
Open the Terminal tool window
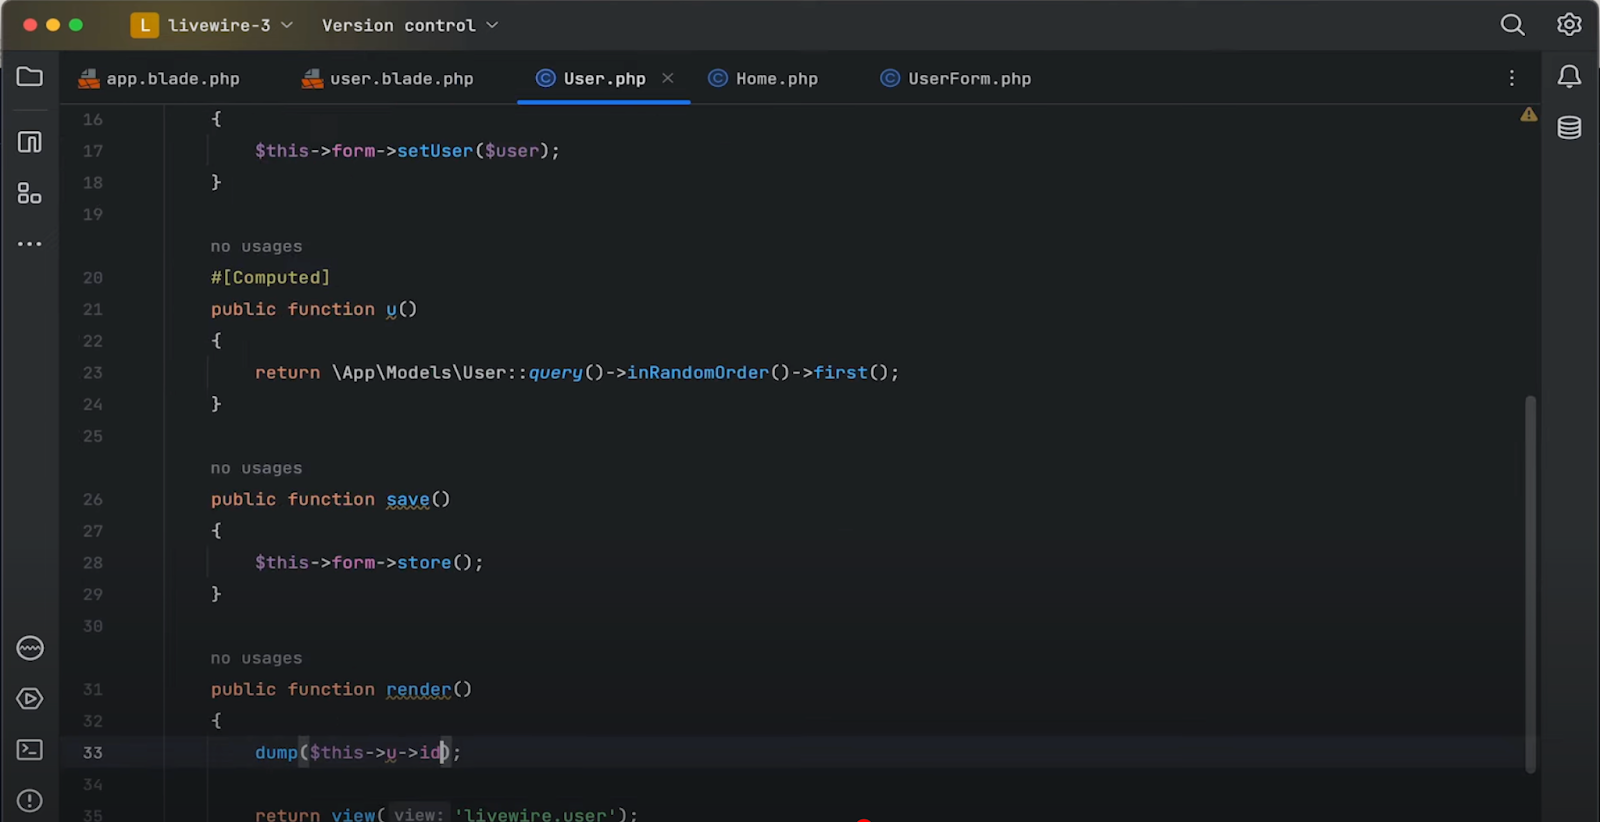pos(30,750)
